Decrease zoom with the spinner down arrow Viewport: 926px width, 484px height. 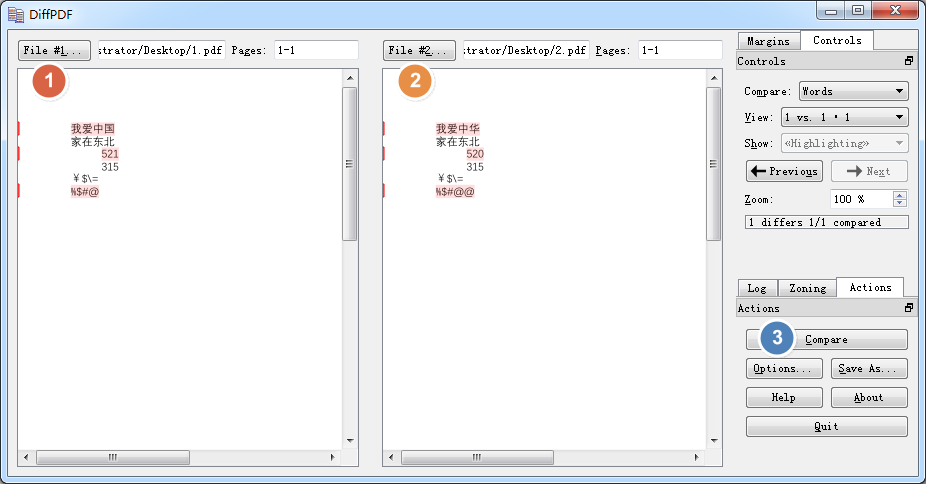pos(899,204)
